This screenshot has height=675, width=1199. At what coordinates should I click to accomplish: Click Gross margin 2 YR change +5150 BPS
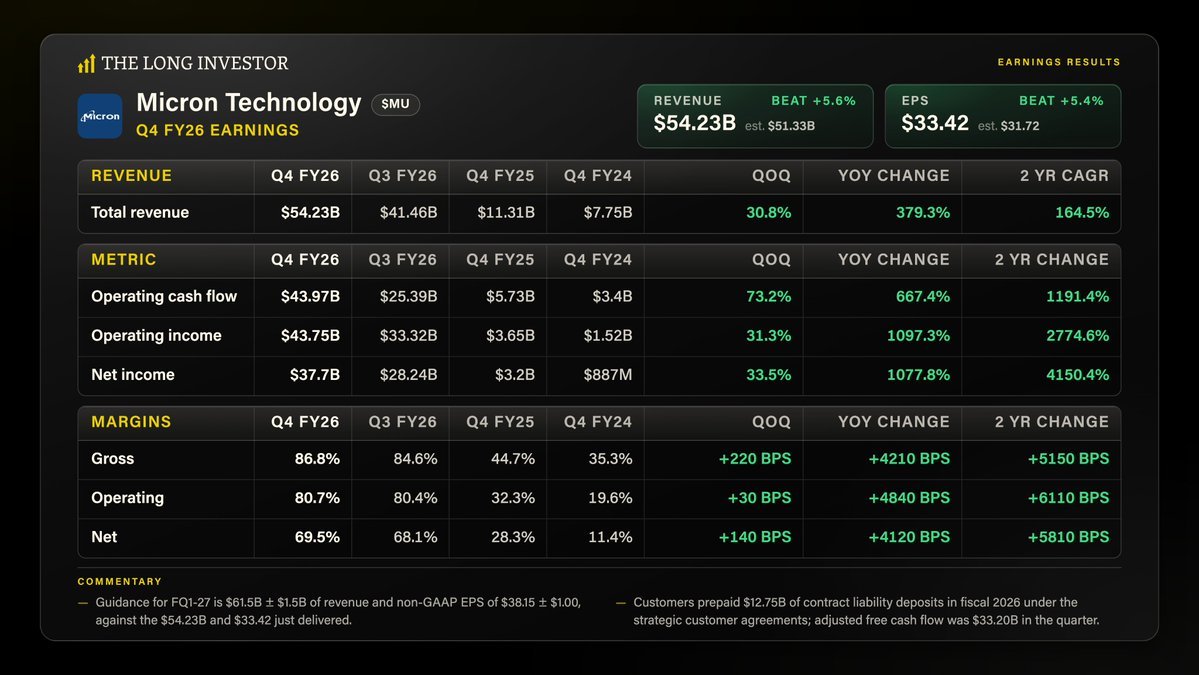(x=1068, y=459)
